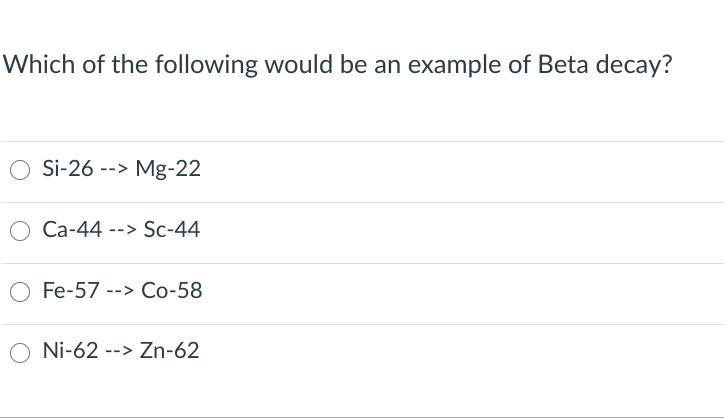Click the Beta decay question text

tap(338, 65)
